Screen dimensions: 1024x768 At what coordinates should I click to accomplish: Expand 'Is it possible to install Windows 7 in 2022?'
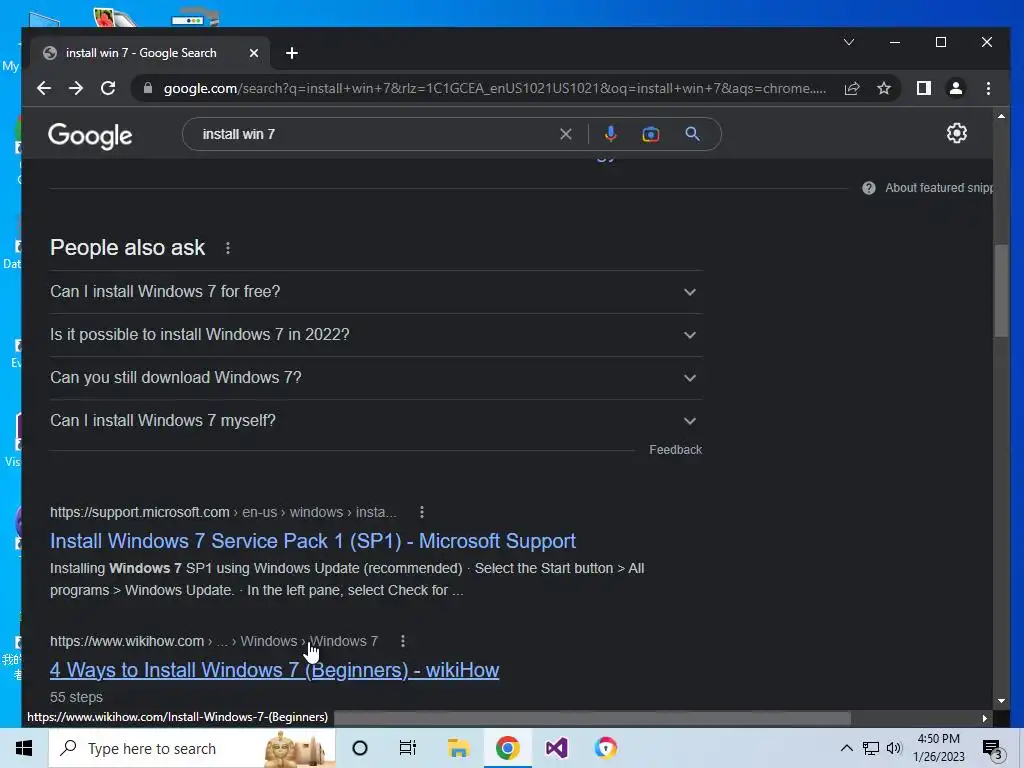pos(376,335)
